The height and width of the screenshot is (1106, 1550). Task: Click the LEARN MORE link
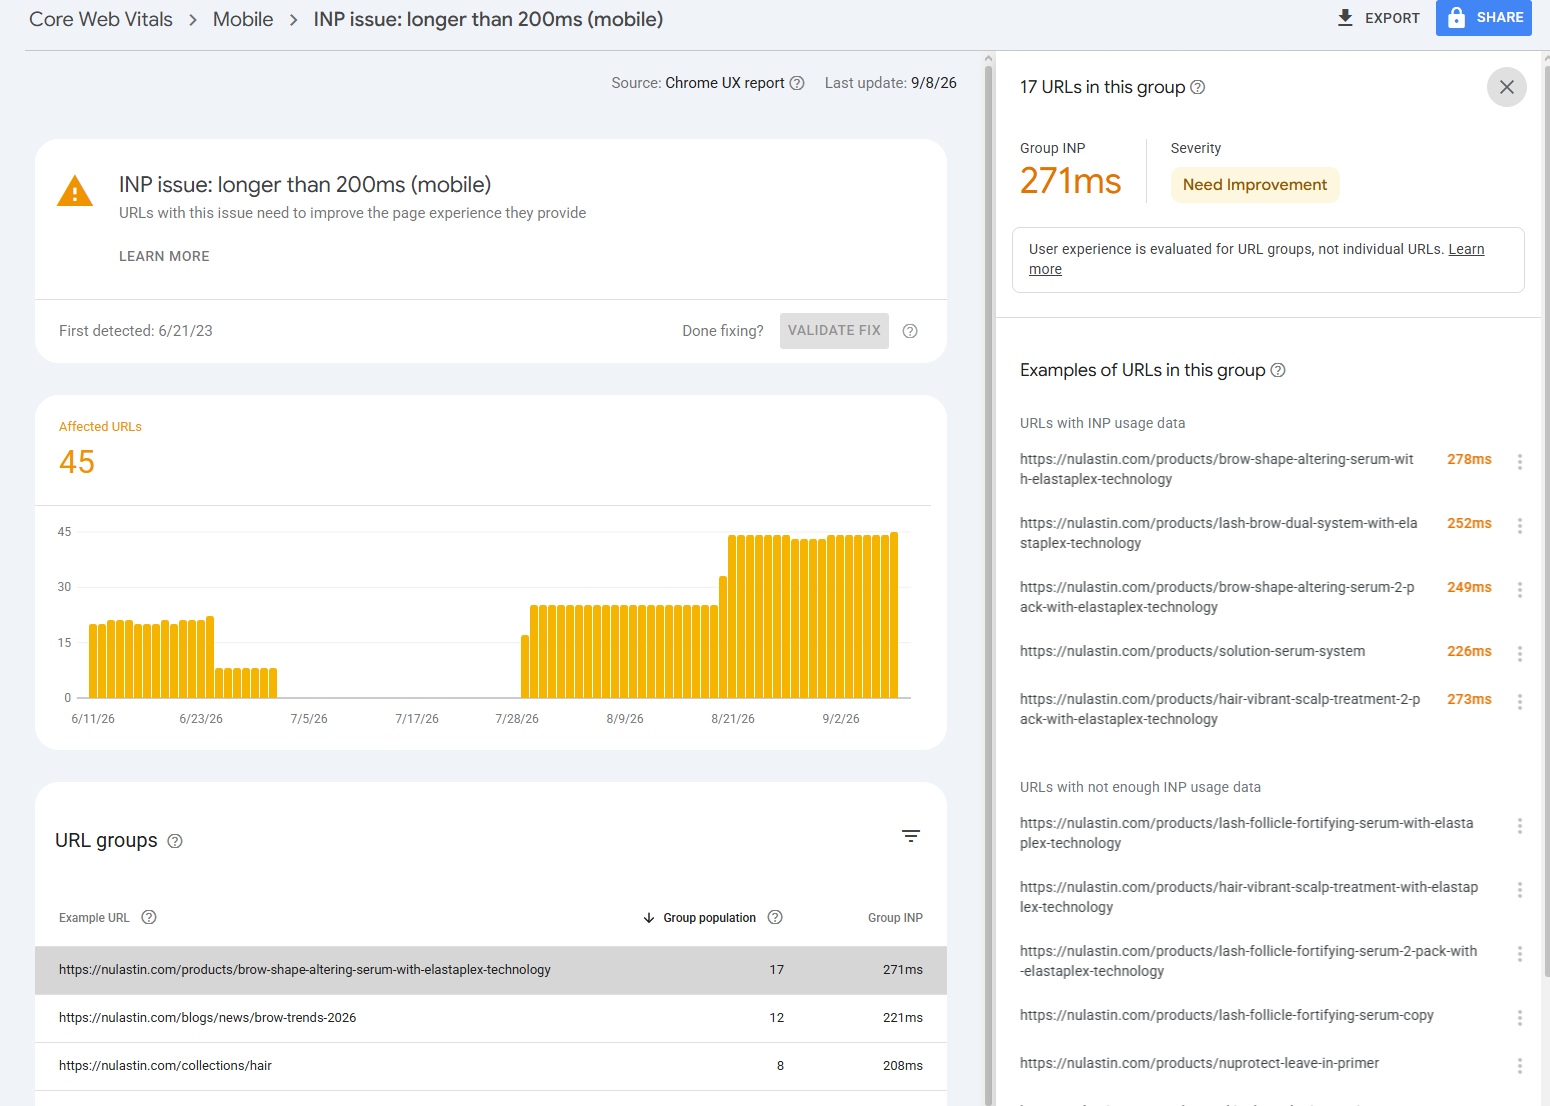point(164,256)
